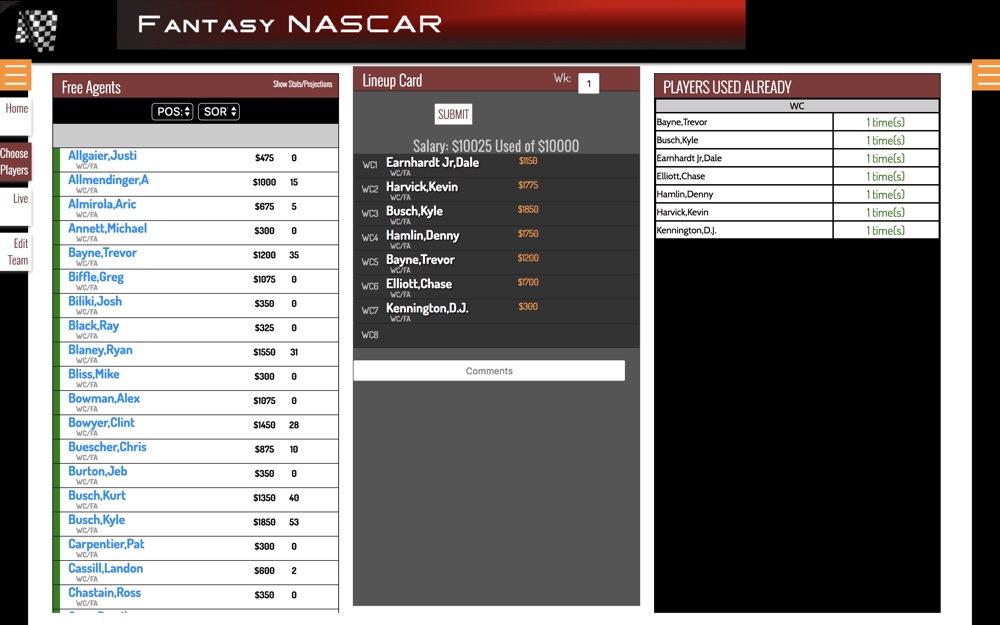Open the SOR sort dropdown

pos(219,112)
